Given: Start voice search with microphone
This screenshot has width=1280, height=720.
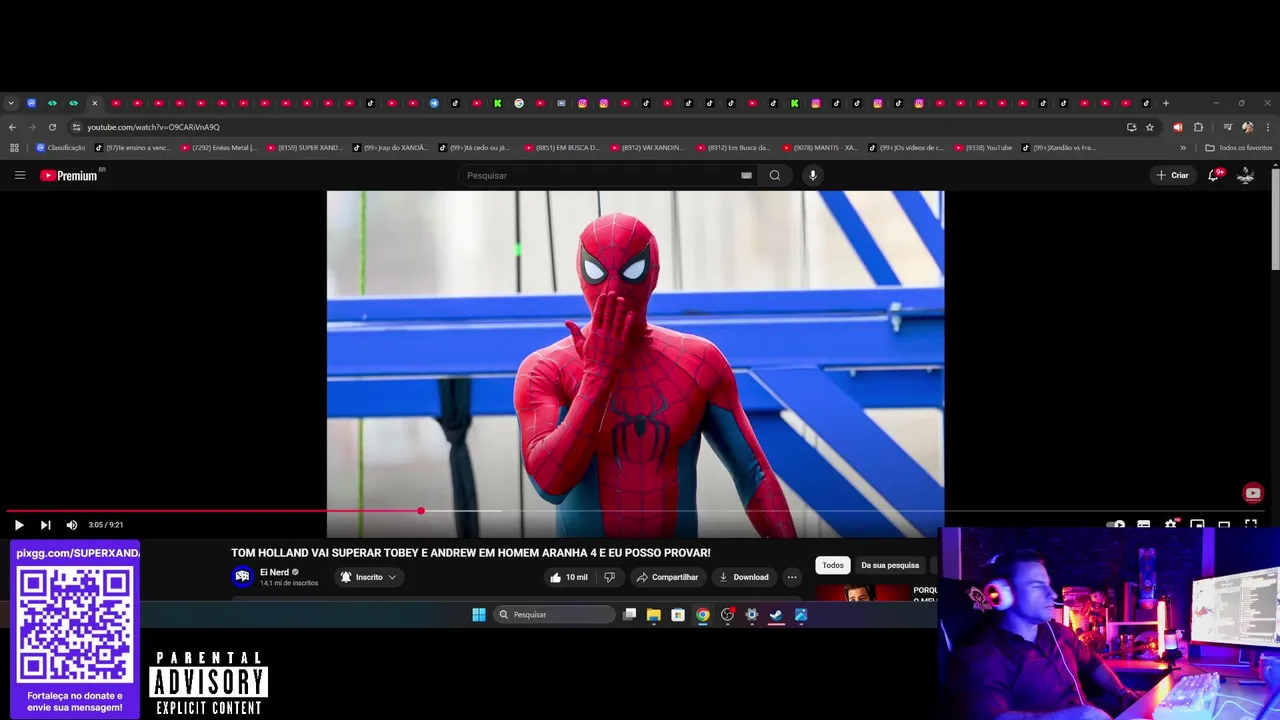Looking at the screenshot, I should pos(813,175).
